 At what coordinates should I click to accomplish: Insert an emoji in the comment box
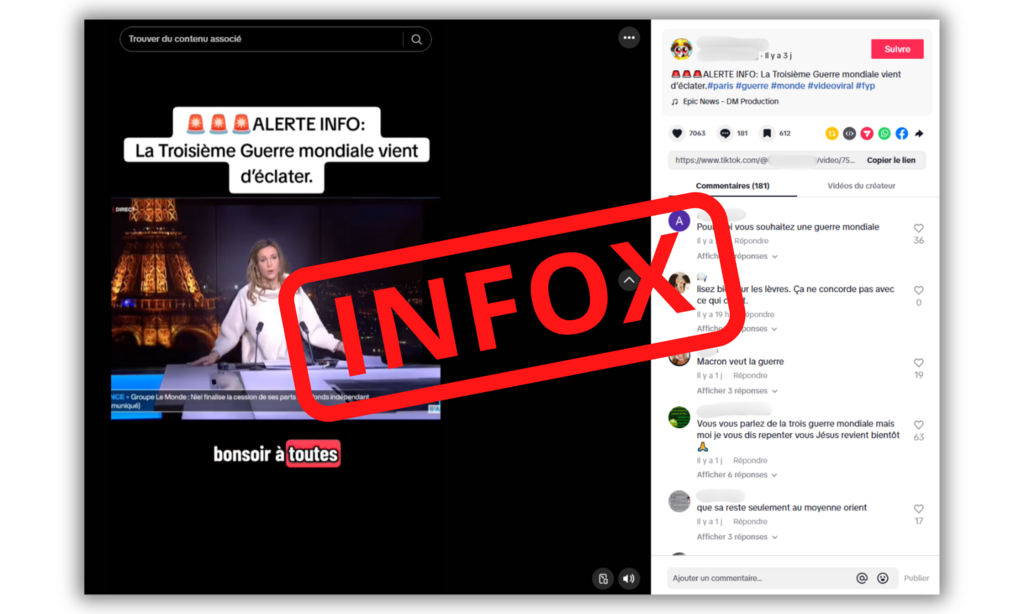click(x=883, y=578)
